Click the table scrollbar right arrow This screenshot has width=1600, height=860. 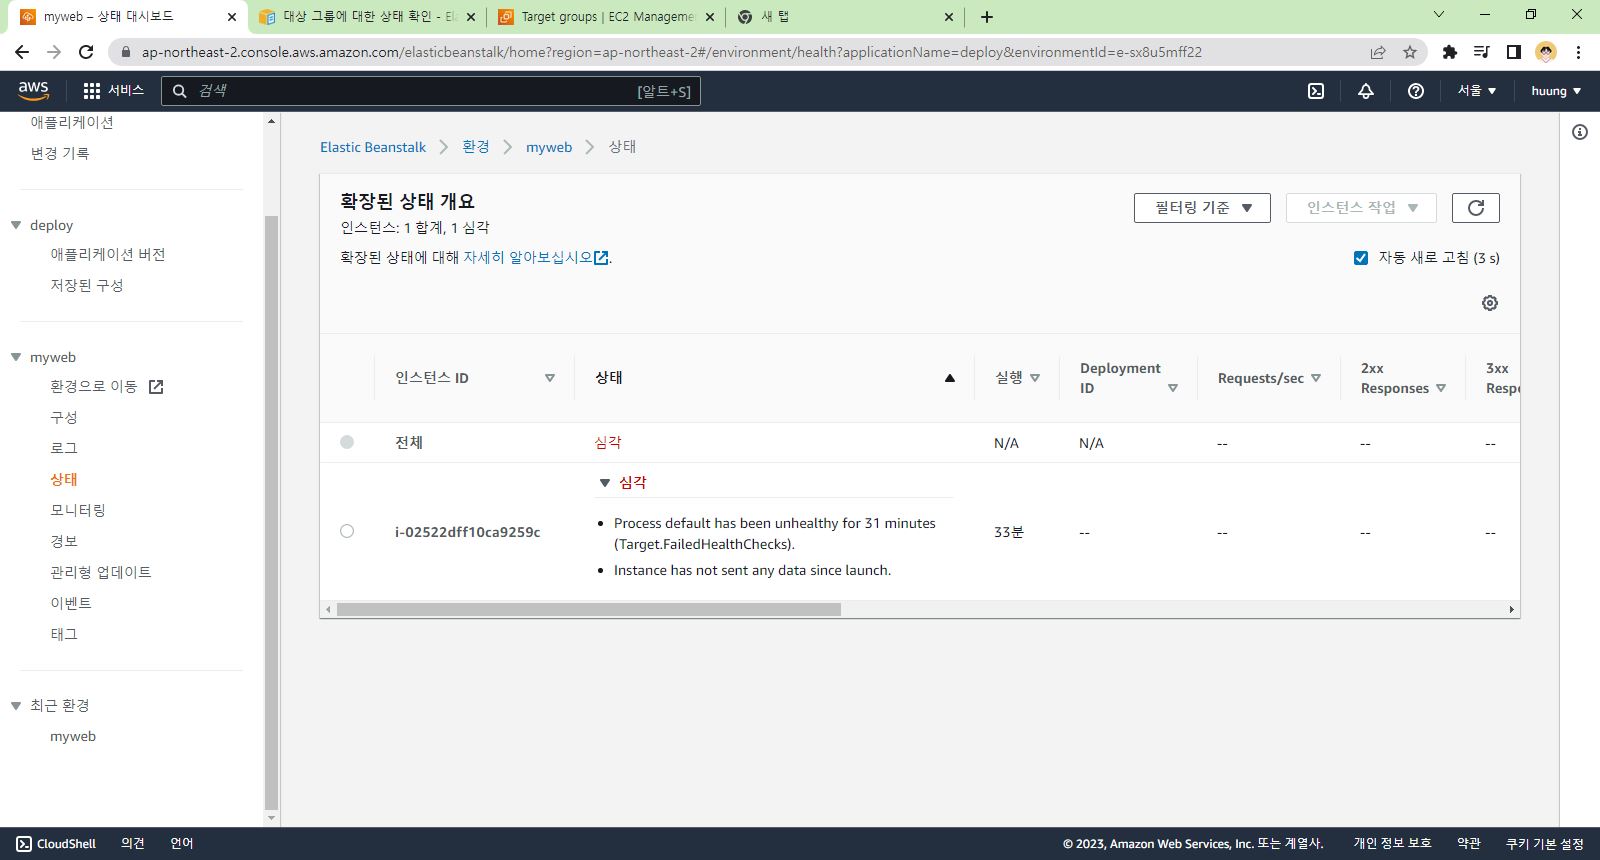[x=1511, y=609]
